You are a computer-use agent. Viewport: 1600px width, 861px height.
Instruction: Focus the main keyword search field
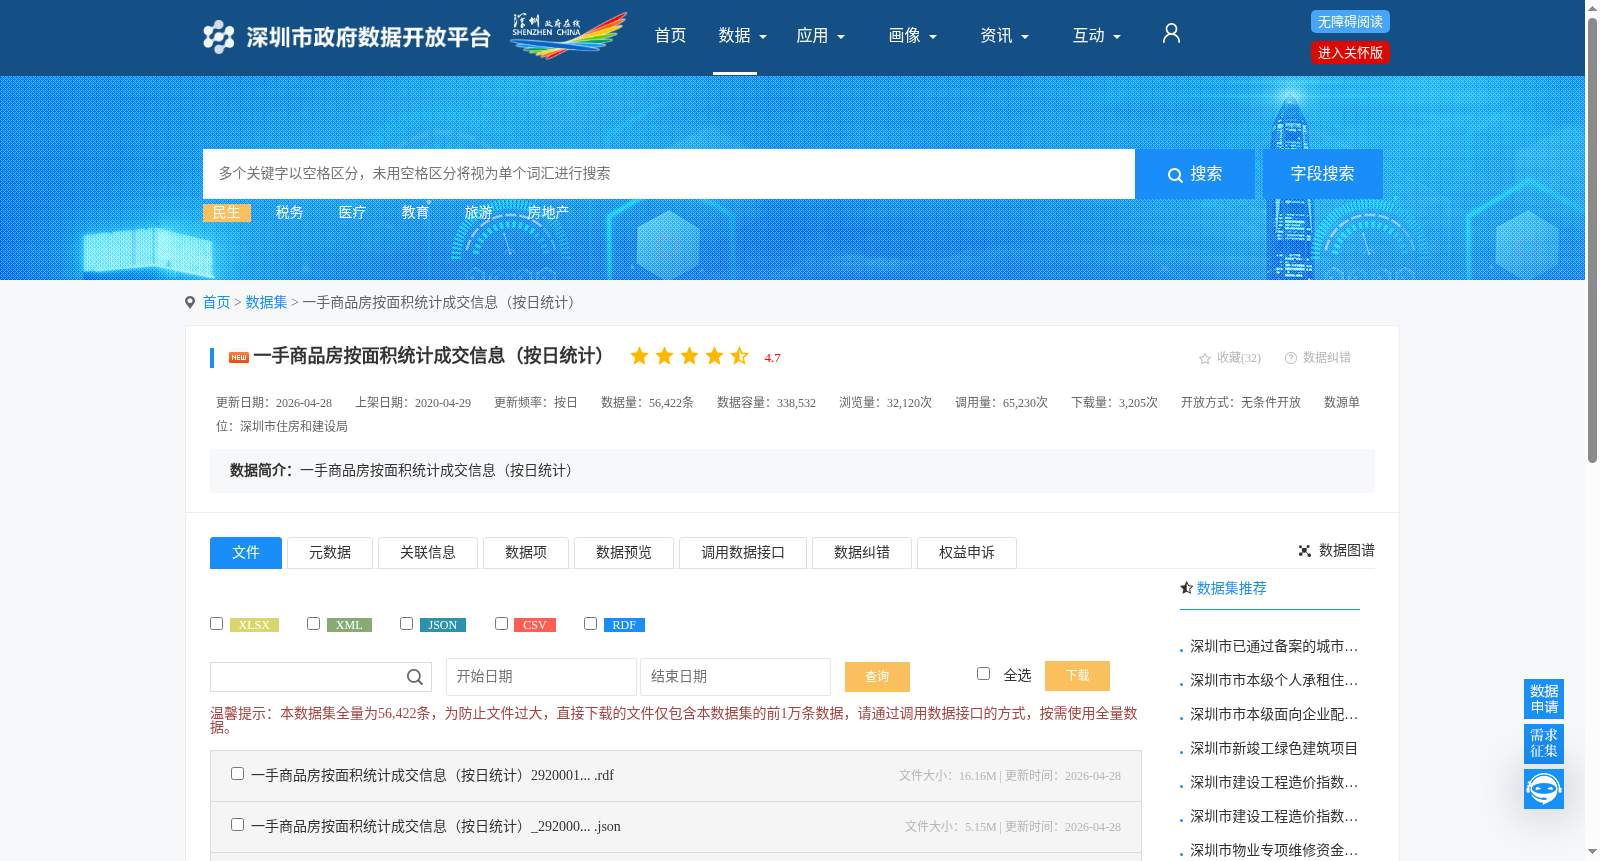click(669, 174)
